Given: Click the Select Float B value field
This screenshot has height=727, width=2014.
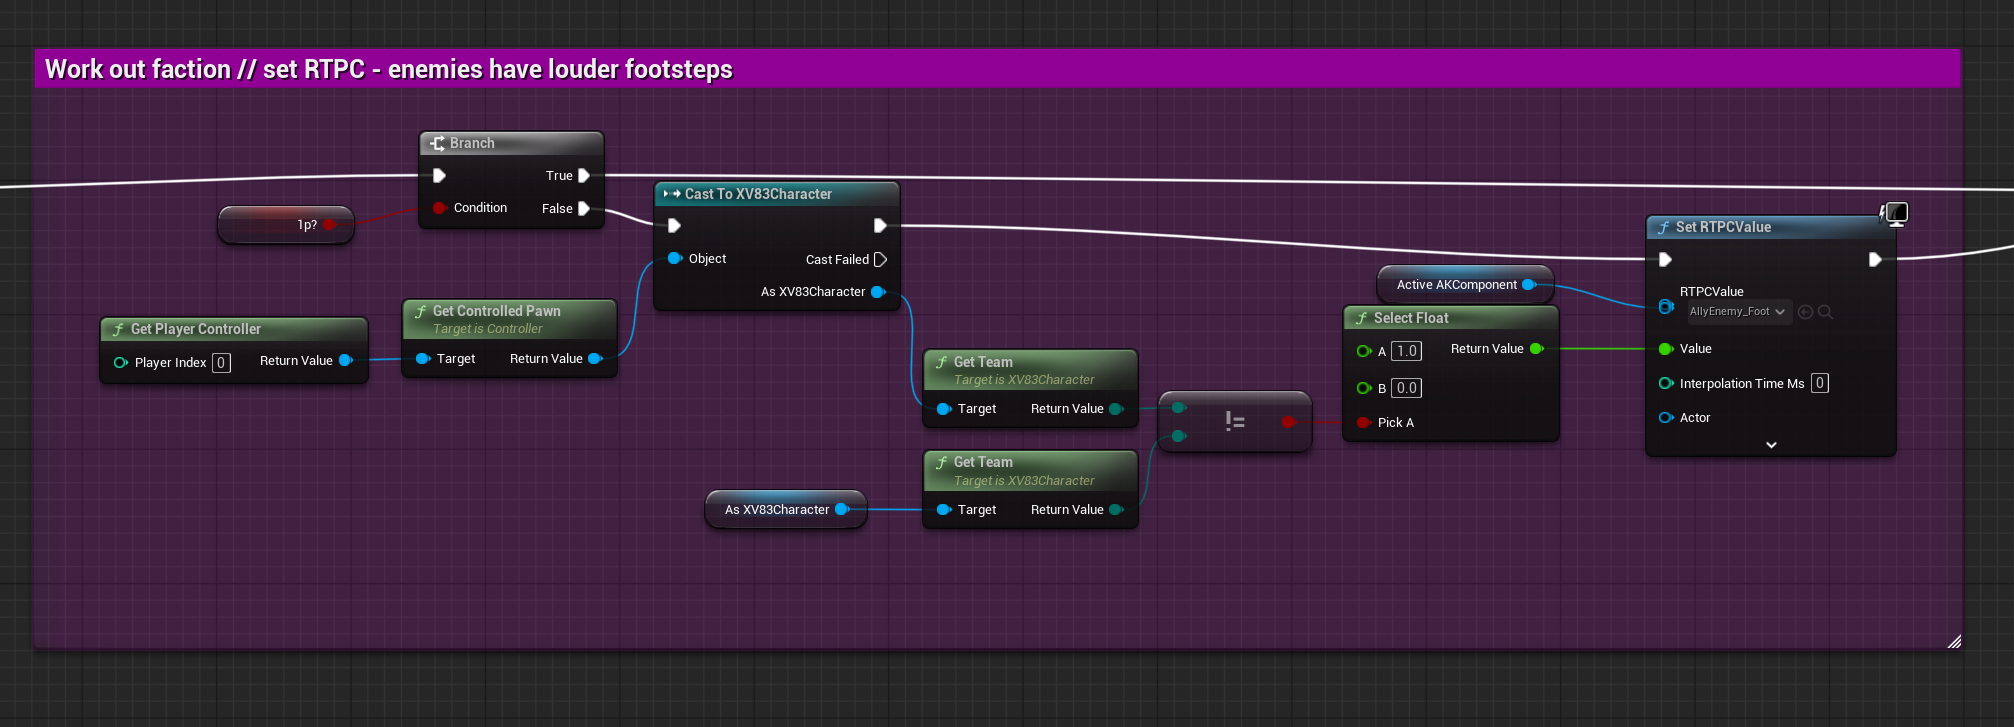Looking at the screenshot, I should click(x=1407, y=388).
